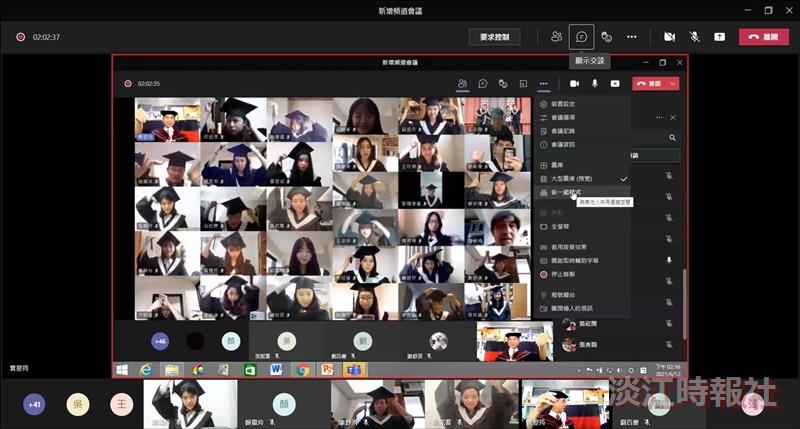Choose 圖庫 gallery view in the menu
Image resolution: width=800 pixels, height=429 pixels.
coord(584,165)
